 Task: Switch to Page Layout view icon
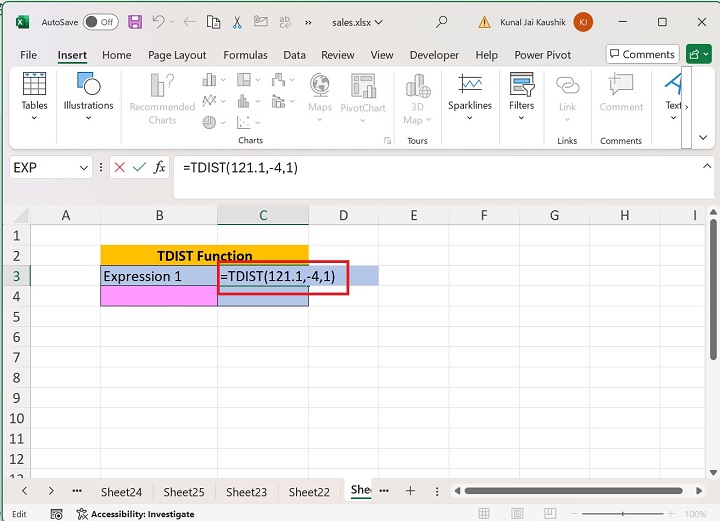(x=517, y=513)
